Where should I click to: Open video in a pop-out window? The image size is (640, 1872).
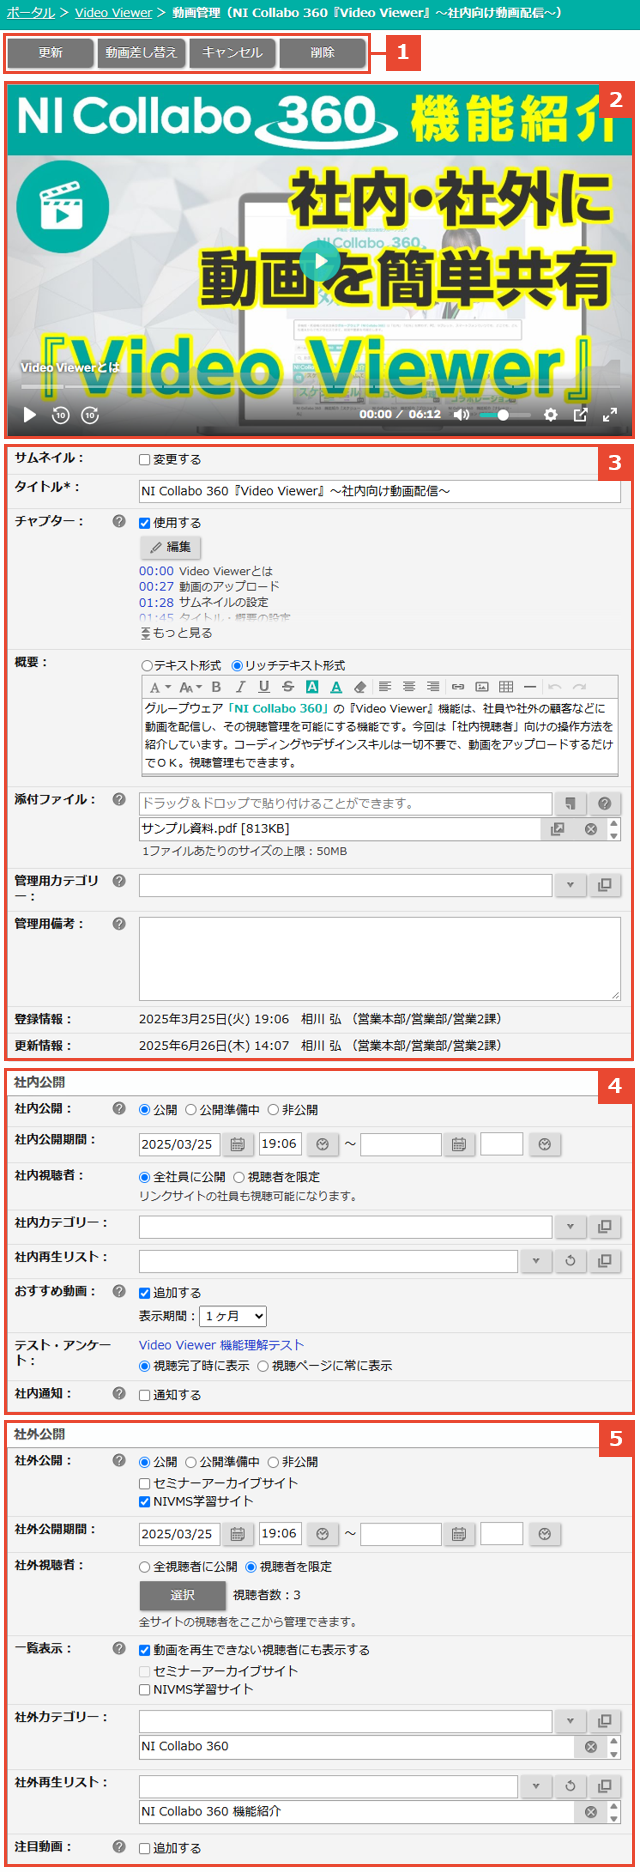click(x=580, y=414)
